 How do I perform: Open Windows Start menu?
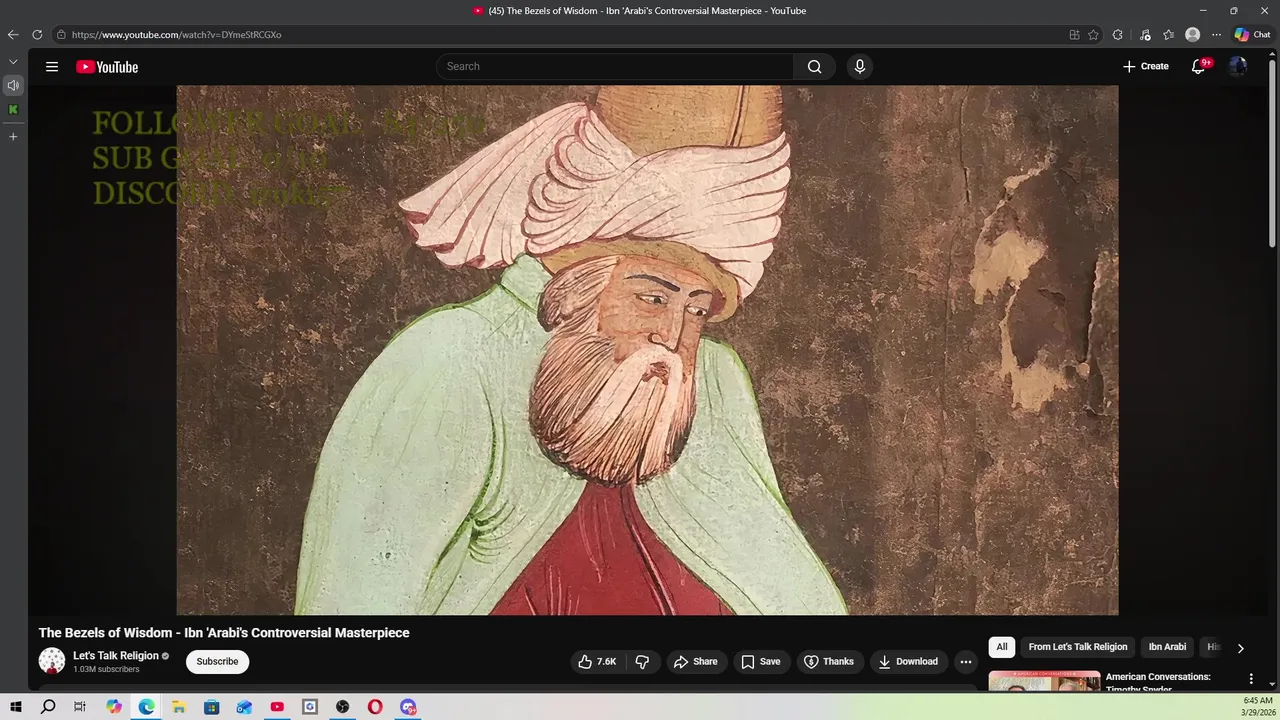point(16,707)
